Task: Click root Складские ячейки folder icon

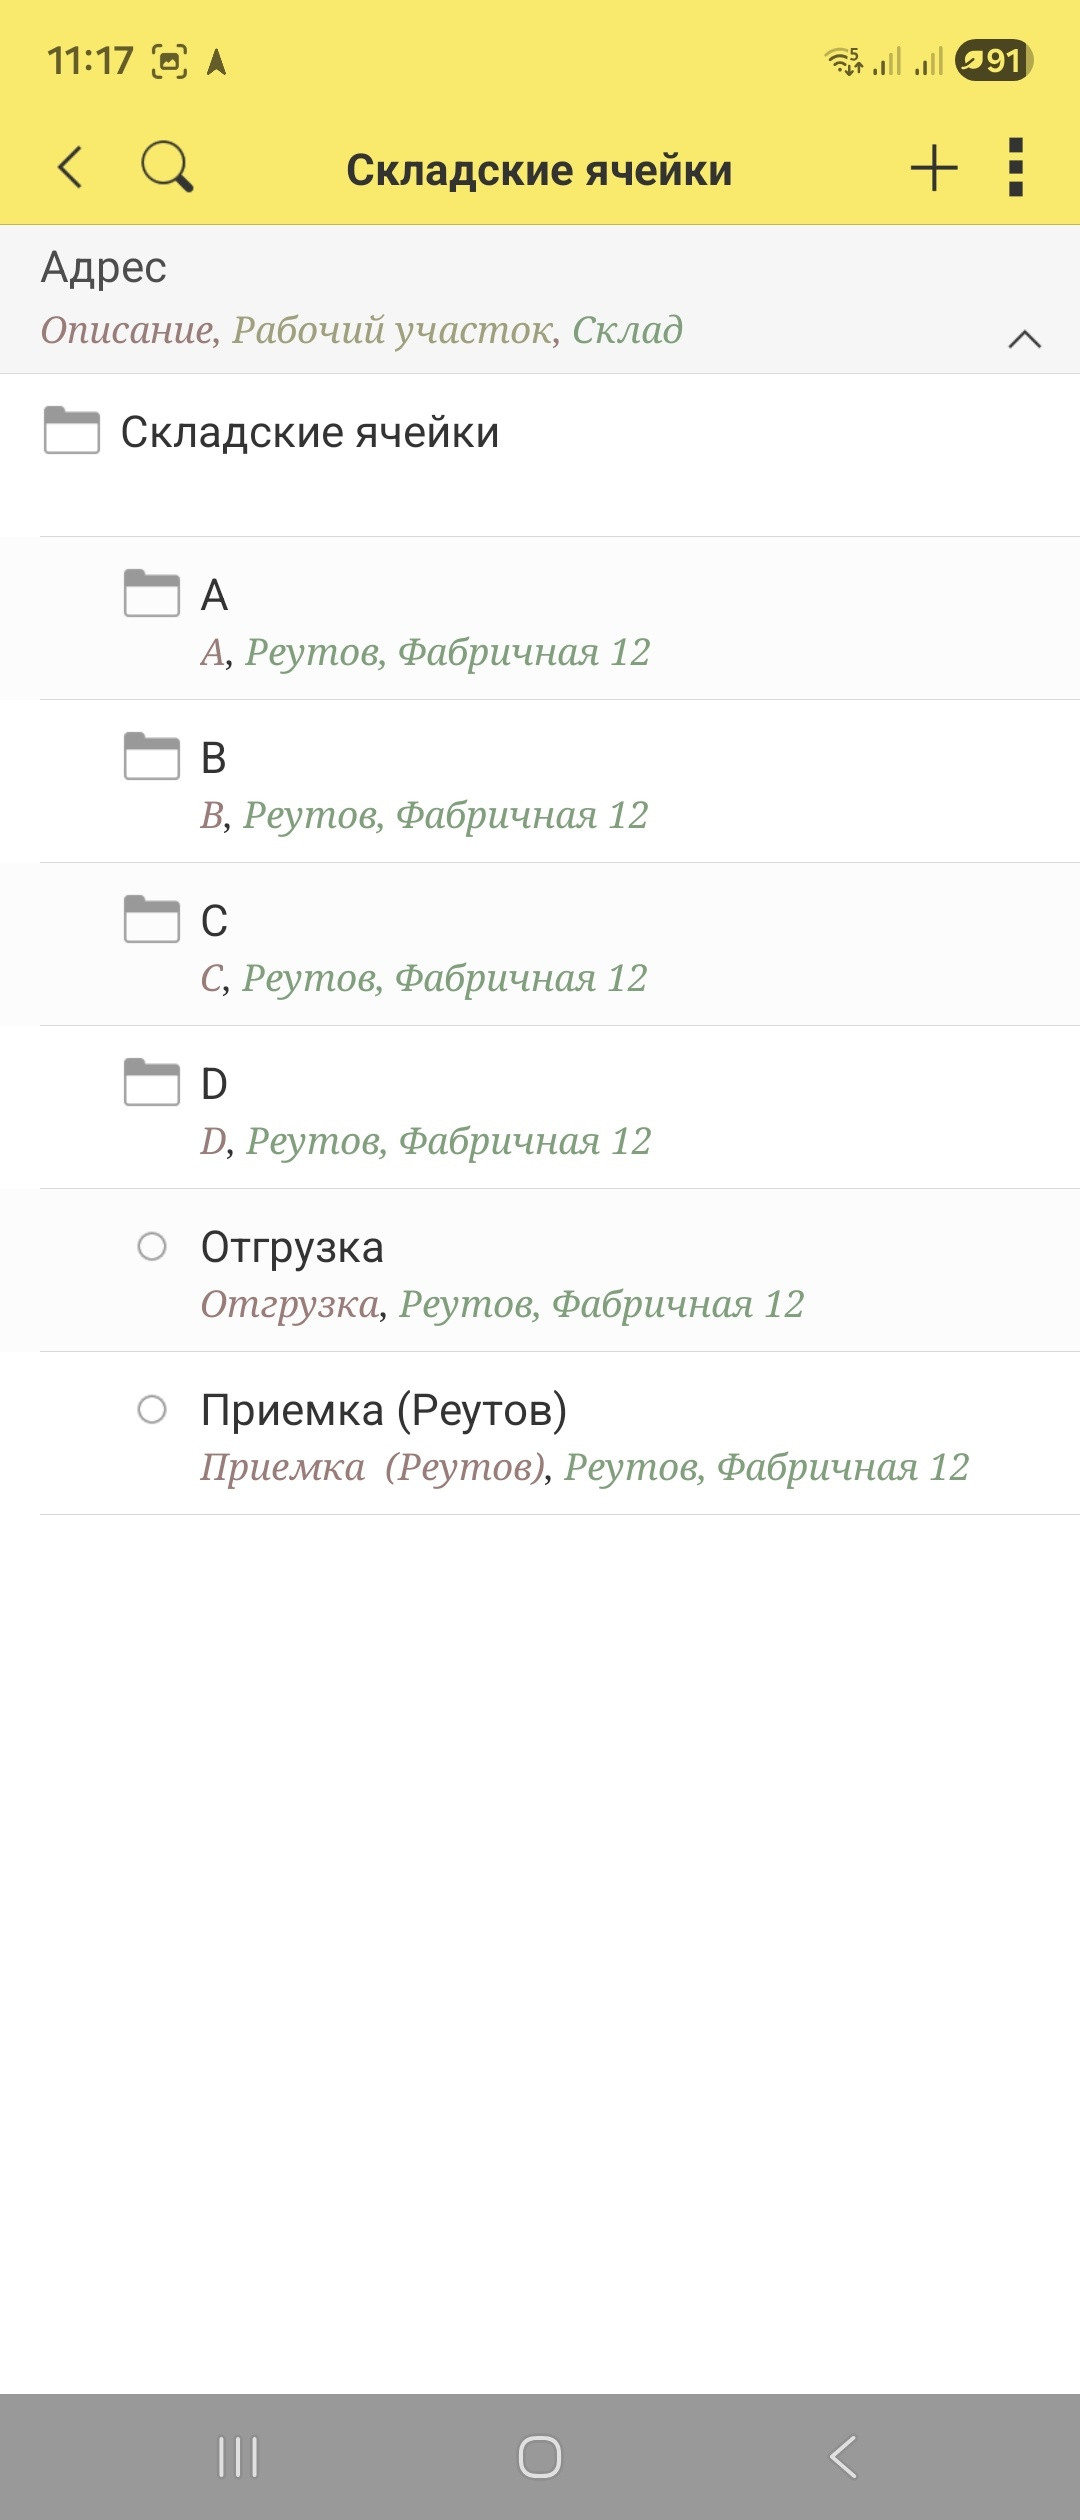Action: (x=72, y=430)
